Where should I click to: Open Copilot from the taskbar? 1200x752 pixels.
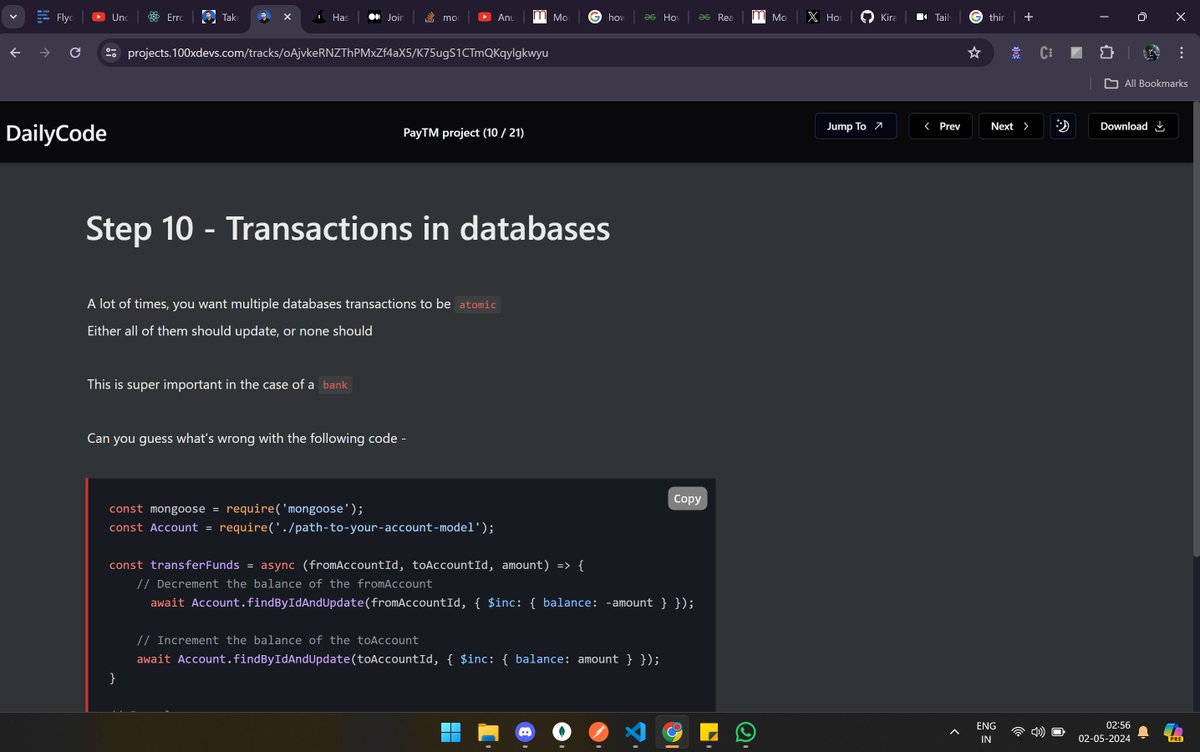coord(1175,733)
